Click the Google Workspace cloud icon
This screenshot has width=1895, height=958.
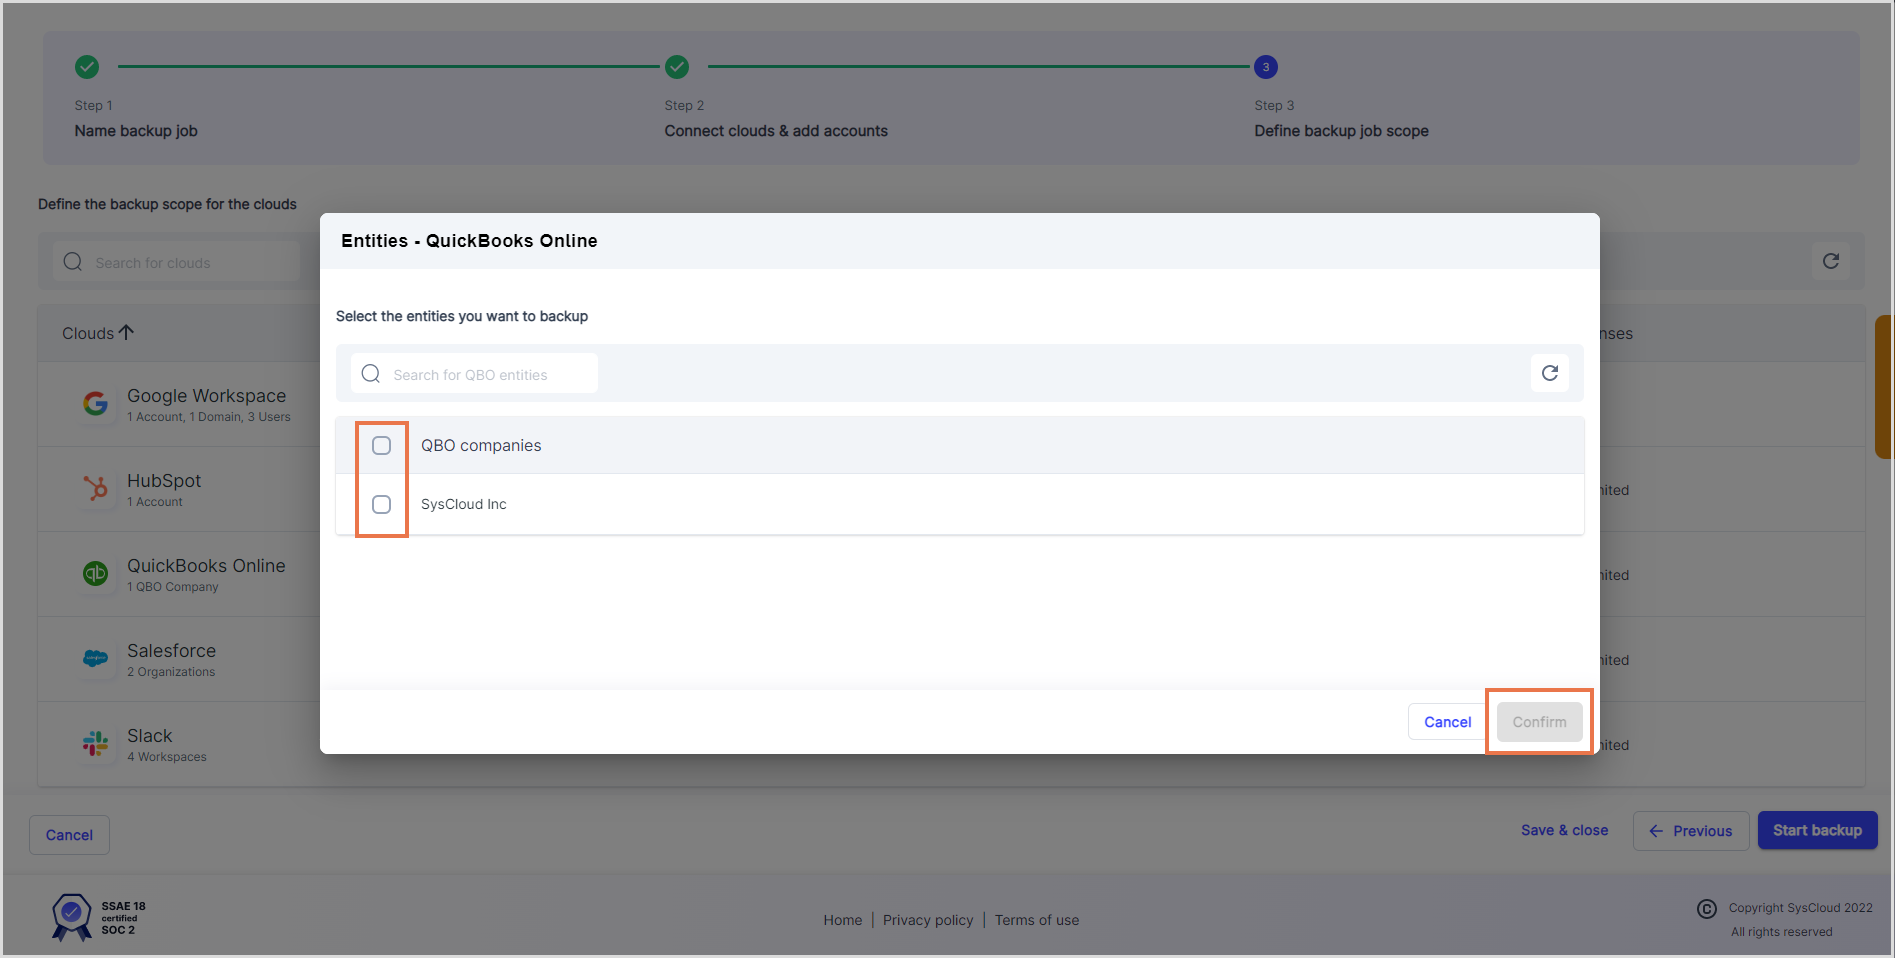96,404
